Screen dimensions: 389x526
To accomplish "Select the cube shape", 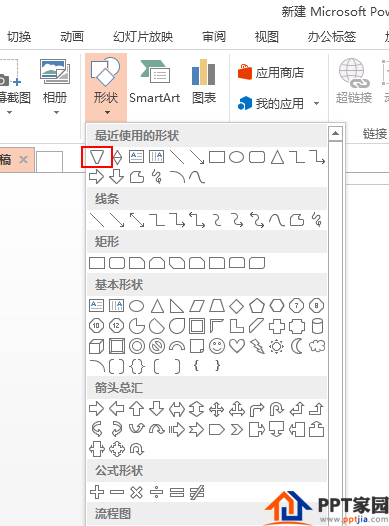I will coord(97,346).
